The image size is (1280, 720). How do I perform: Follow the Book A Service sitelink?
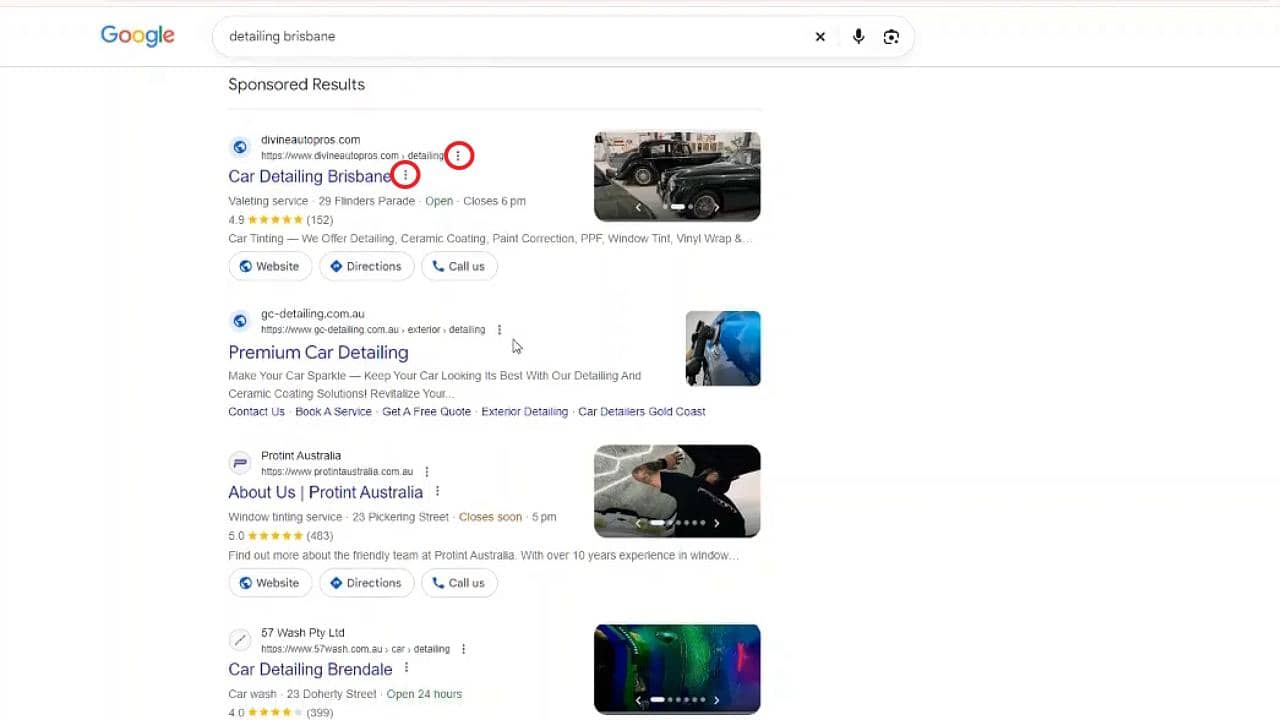click(333, 411)
